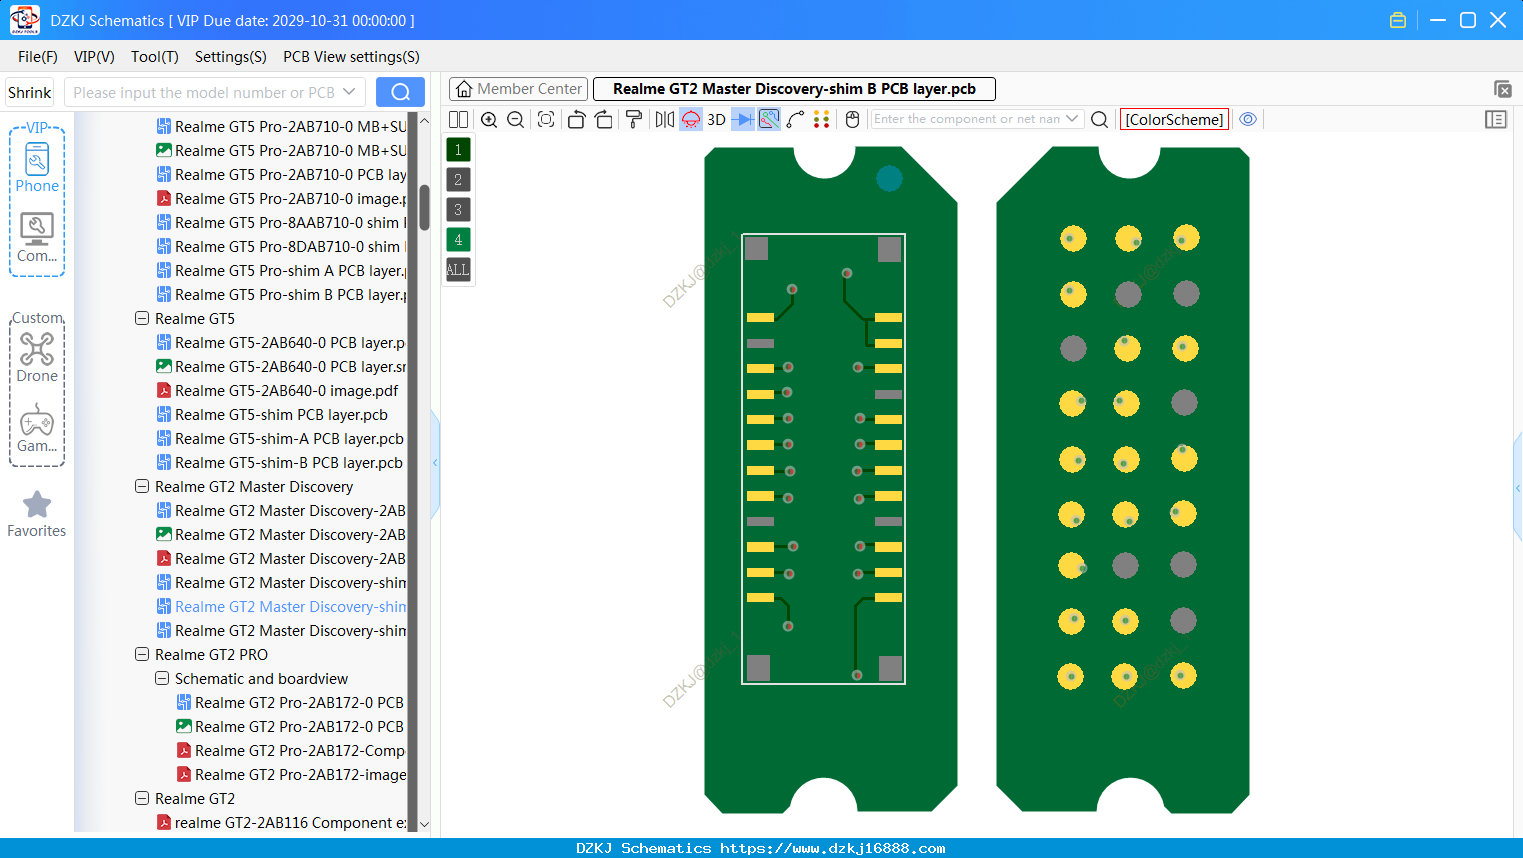The height and width of the screenshot is (858, 1523).
Task: Open right side panel list icon
Action: click(x=1496, y=119)
